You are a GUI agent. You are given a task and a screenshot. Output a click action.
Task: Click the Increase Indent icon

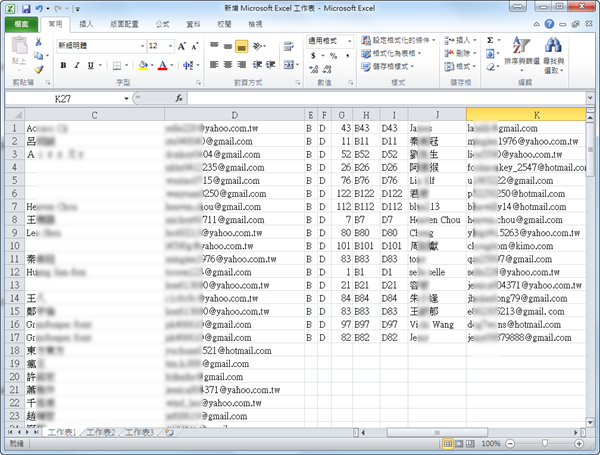tap(271, 65)
